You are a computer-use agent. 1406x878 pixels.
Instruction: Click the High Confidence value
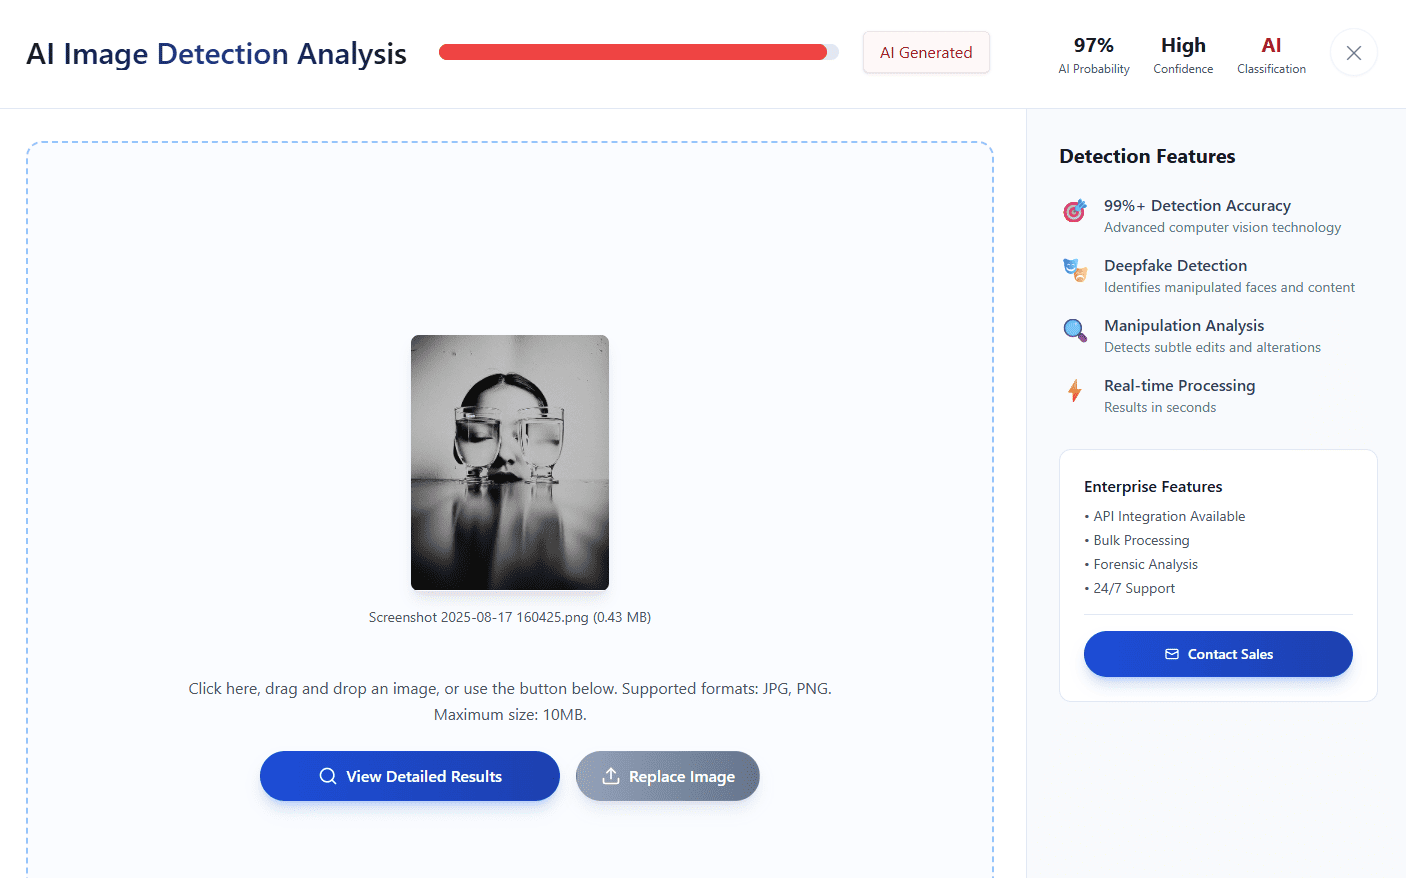pos(1183,45)
